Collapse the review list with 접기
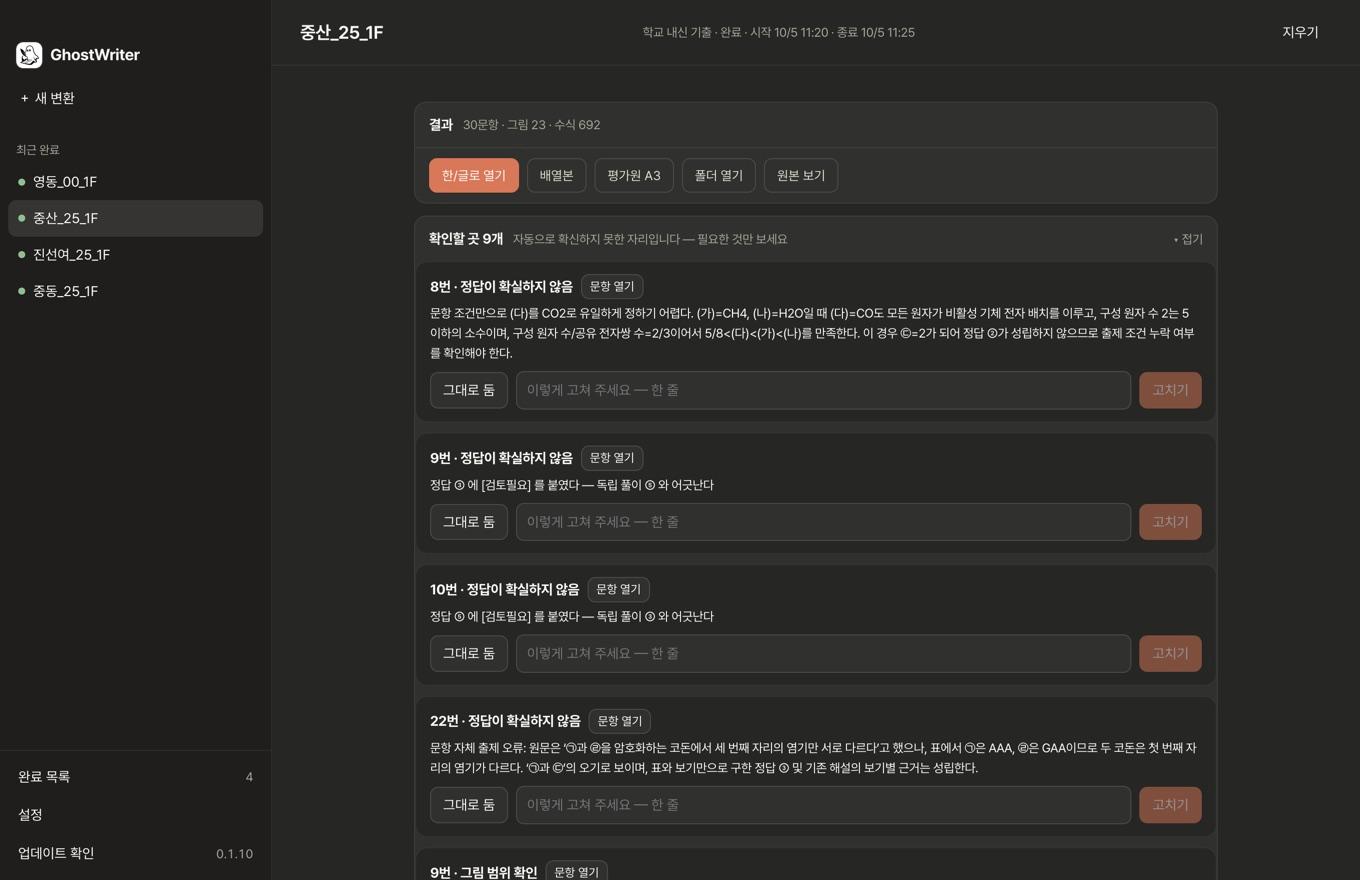Viewport: 1360px width, 880px height. pos(1188,239)
